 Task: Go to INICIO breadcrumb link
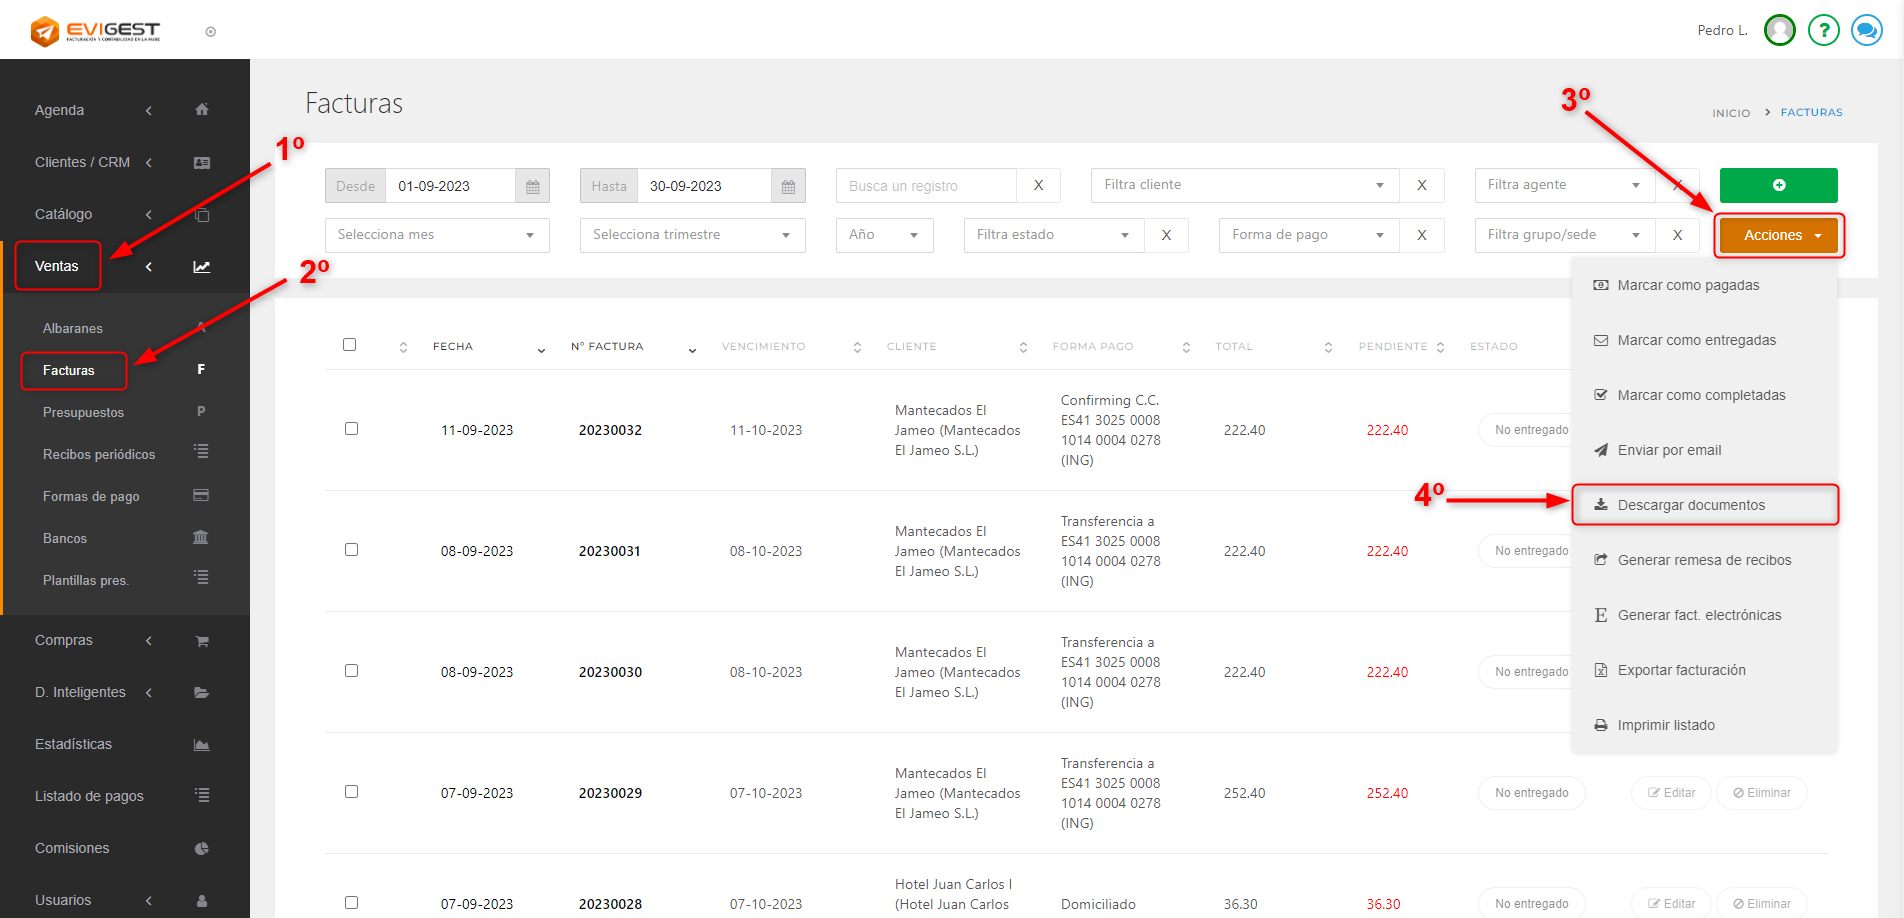[1730, 113]
